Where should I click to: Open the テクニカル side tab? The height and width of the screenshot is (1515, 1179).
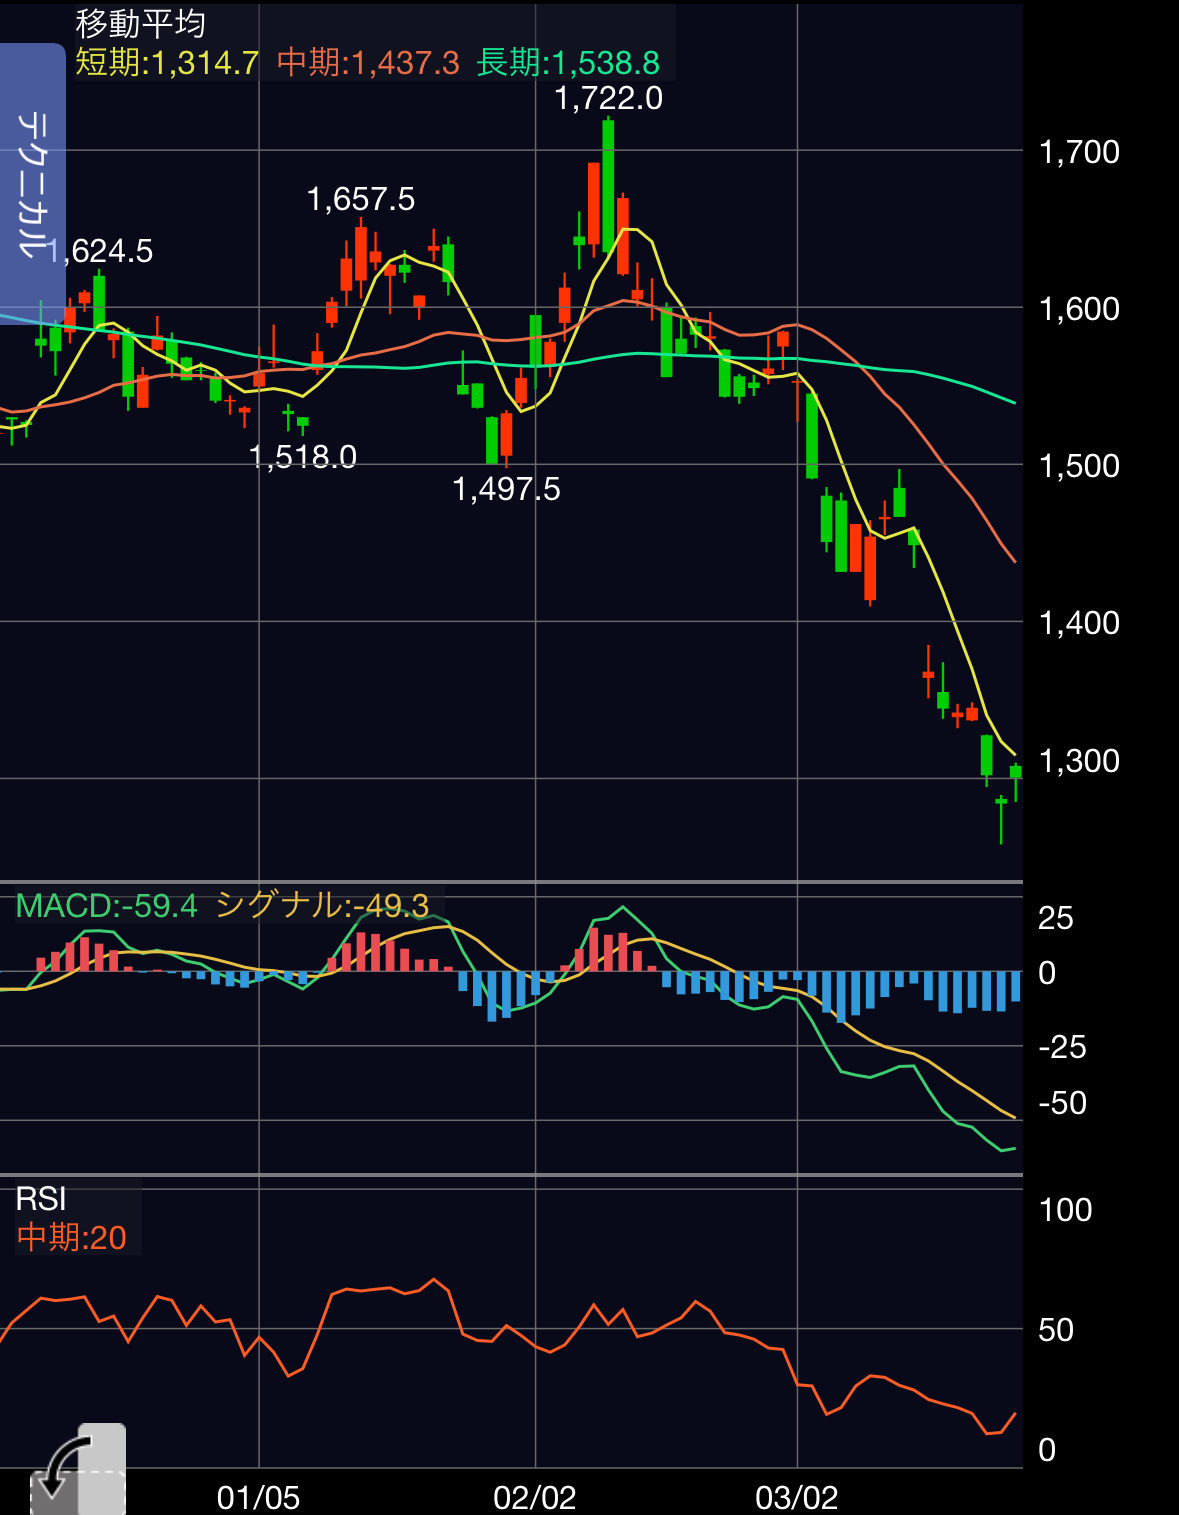pyautogui.click(x=32, y=183)
